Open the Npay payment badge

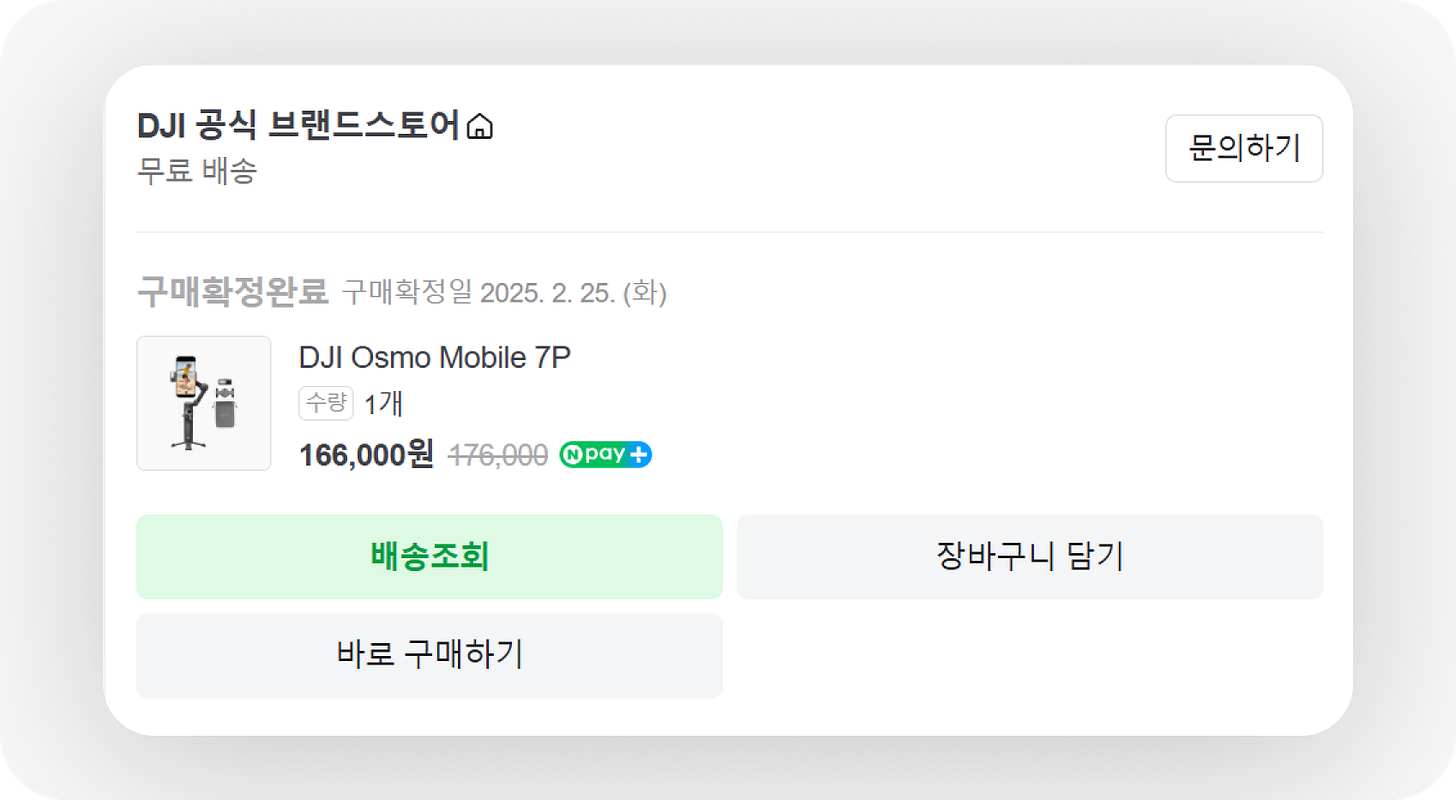click(x=605, y=454)
